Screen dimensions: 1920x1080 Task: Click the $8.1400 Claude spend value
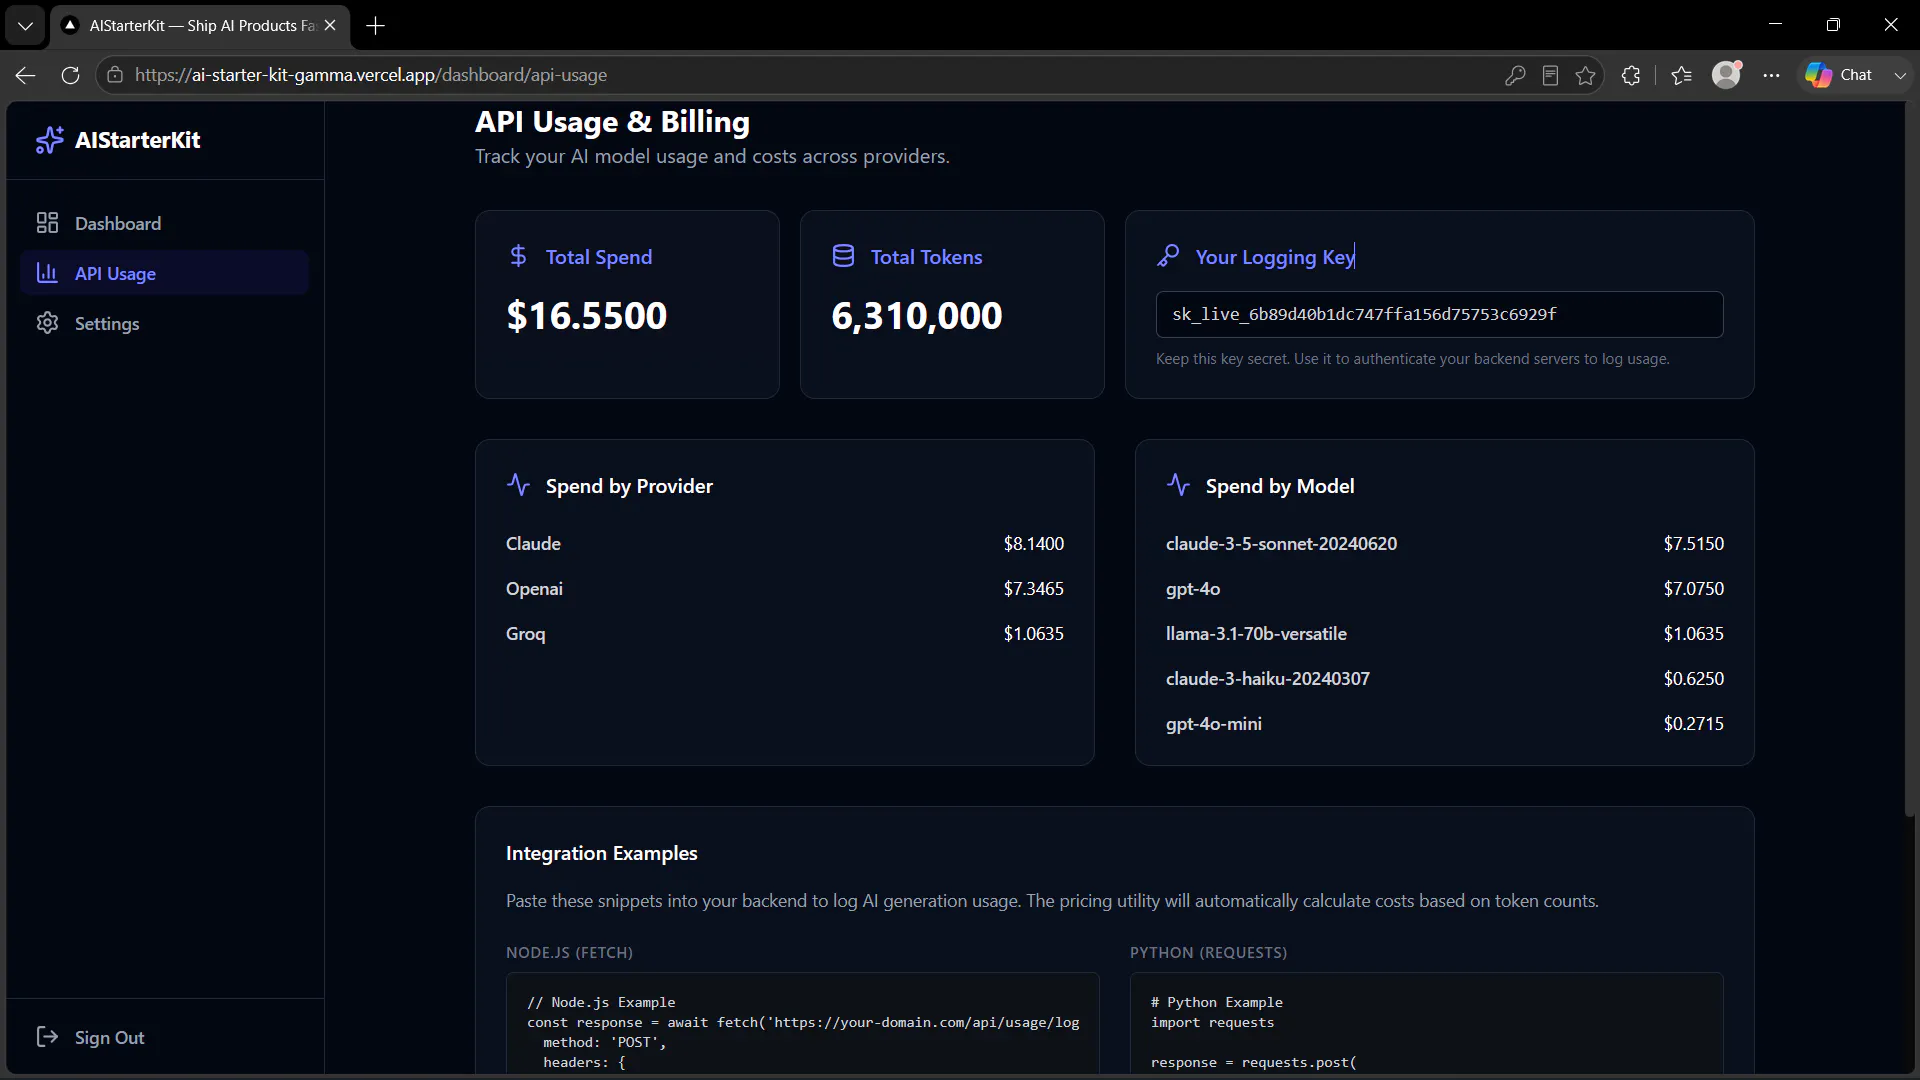point(1034,543)
